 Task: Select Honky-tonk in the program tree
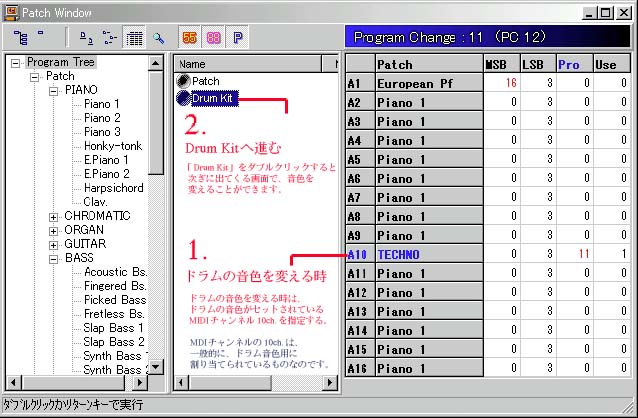[112, 146]
